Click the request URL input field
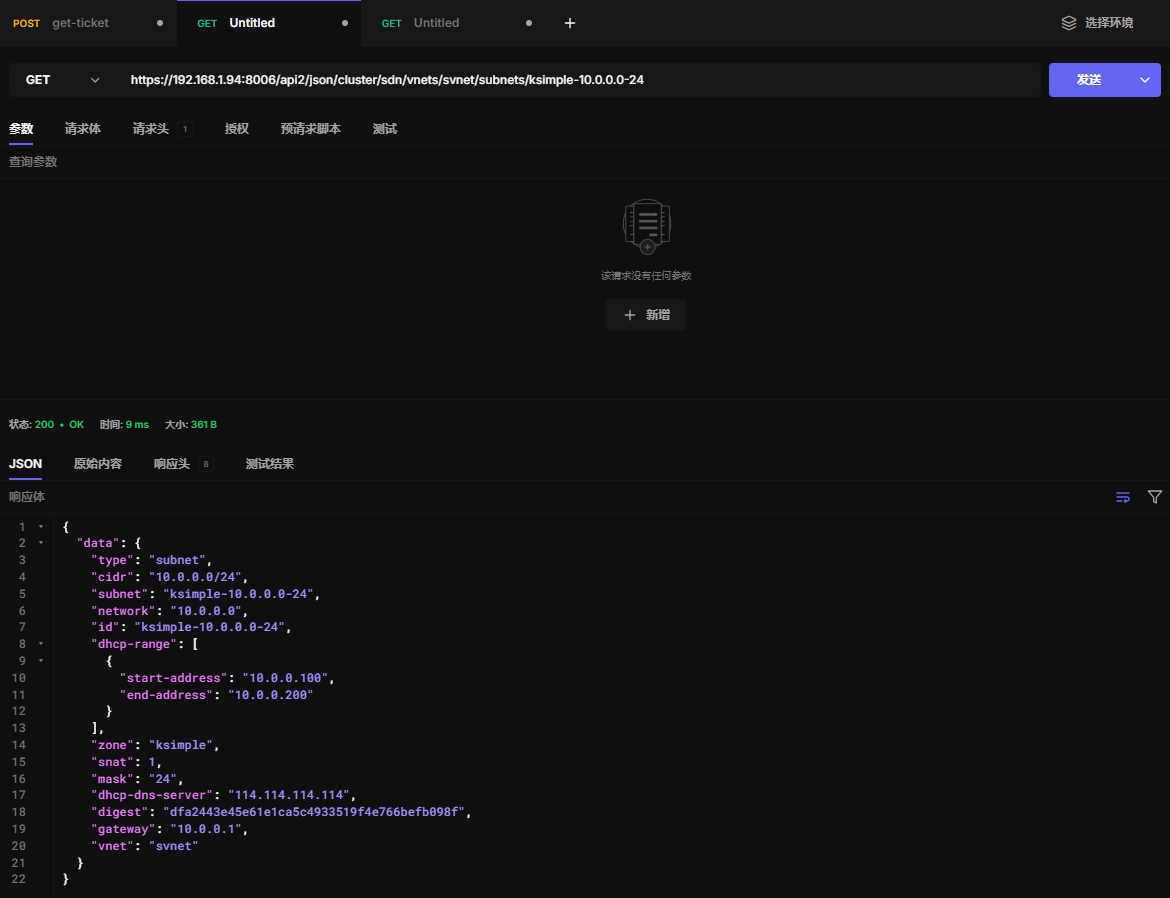The image size is (1170, 898). (x=580, y=80)
